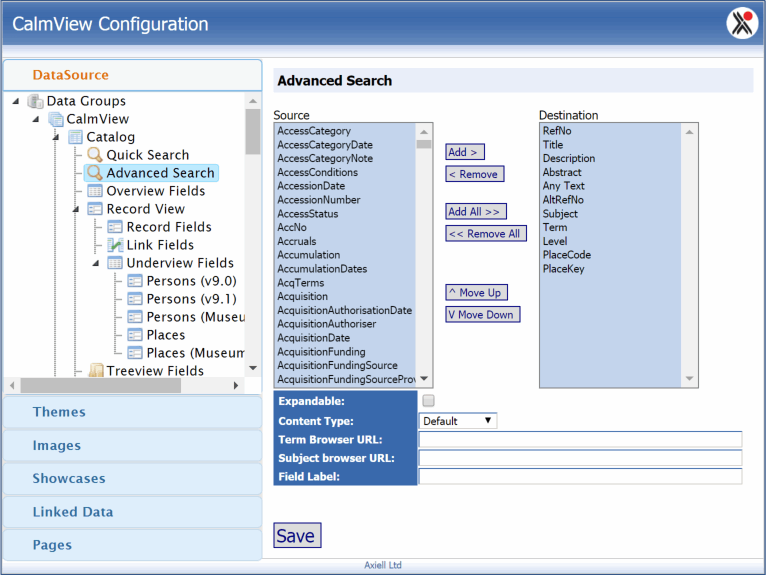This screenshot has width=766, height=575.
Task: Click the tree's vertical scrollbar thumb
Action: [253, 131]
